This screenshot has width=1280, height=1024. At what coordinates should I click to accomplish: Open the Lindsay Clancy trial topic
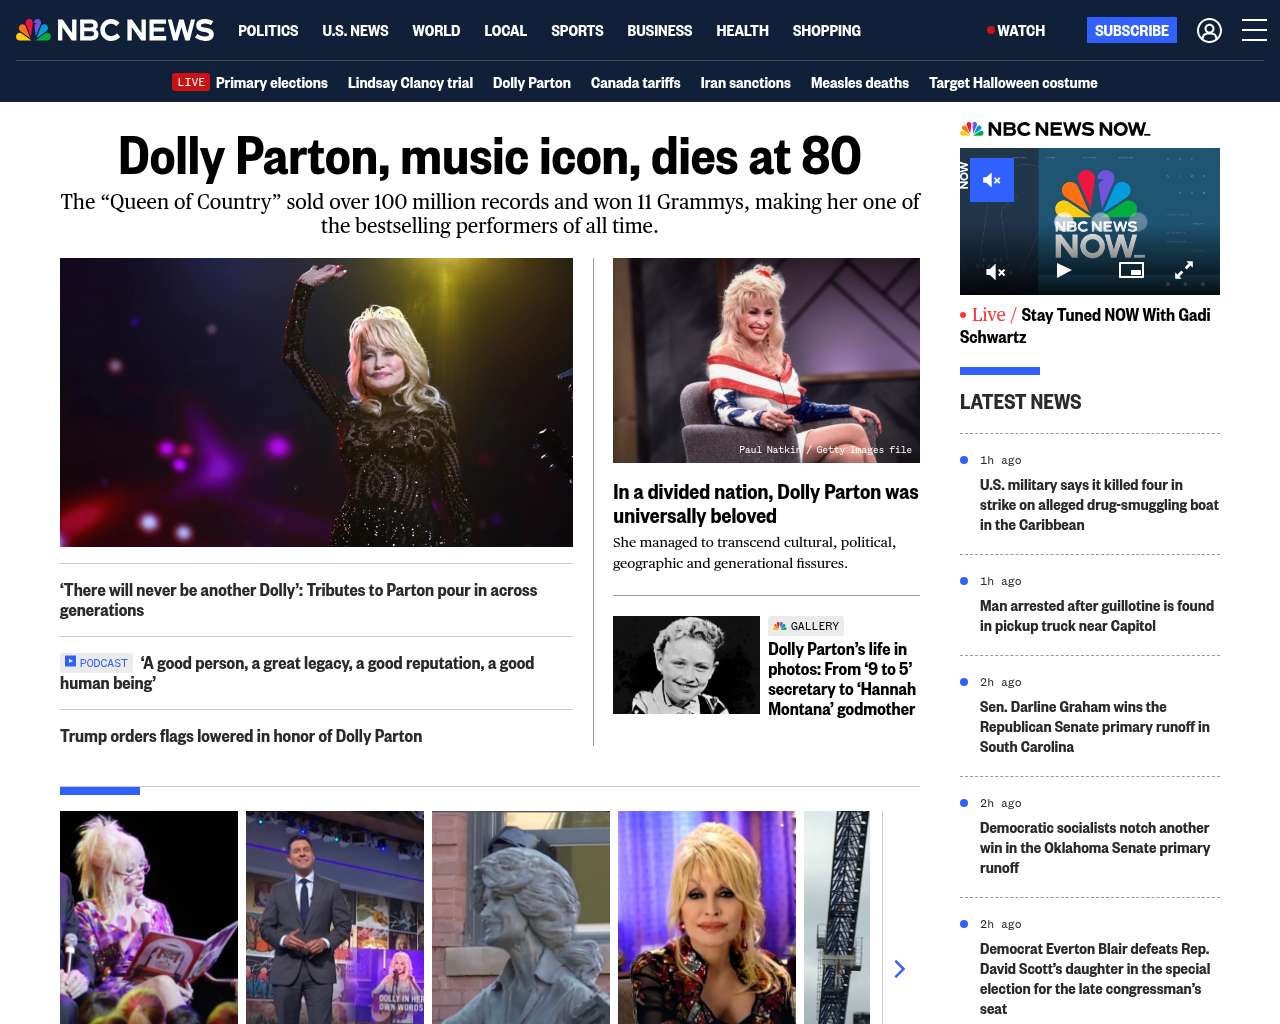click(x=410, y=83)
